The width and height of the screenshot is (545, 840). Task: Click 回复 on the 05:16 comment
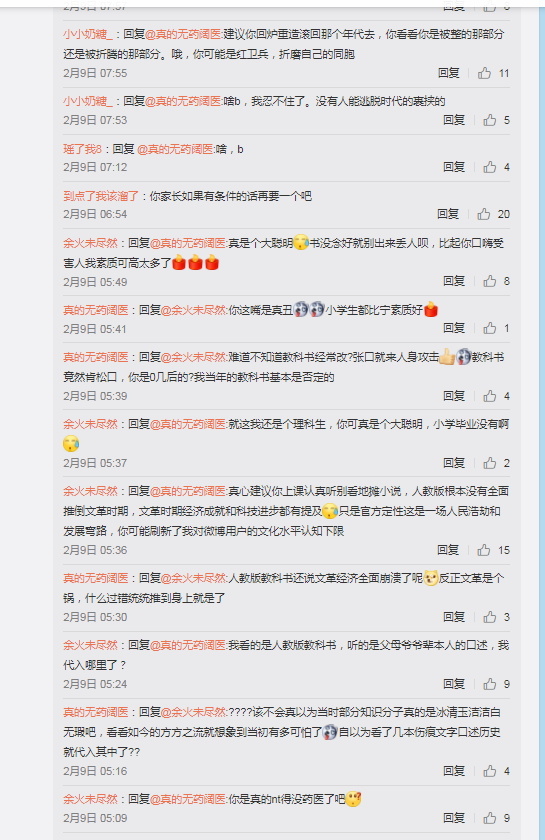tap(454, 771)
